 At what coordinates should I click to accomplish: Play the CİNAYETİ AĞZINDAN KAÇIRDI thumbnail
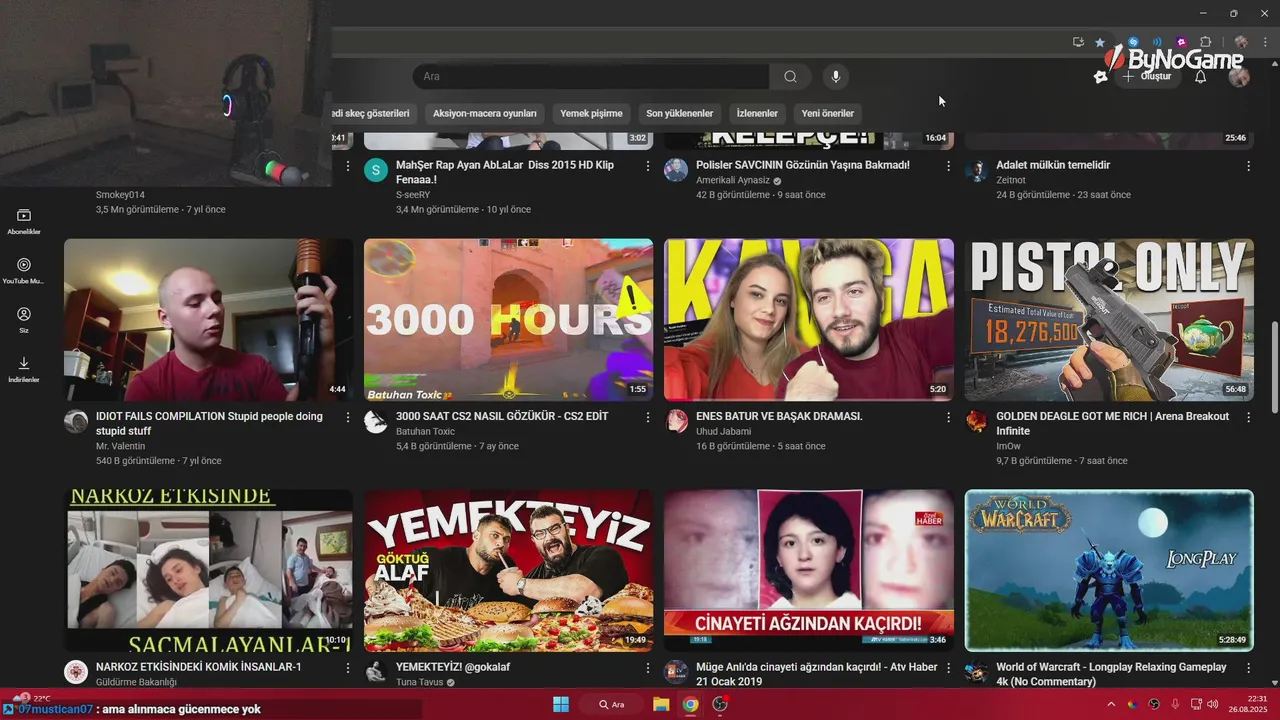(x=809, y=571)
